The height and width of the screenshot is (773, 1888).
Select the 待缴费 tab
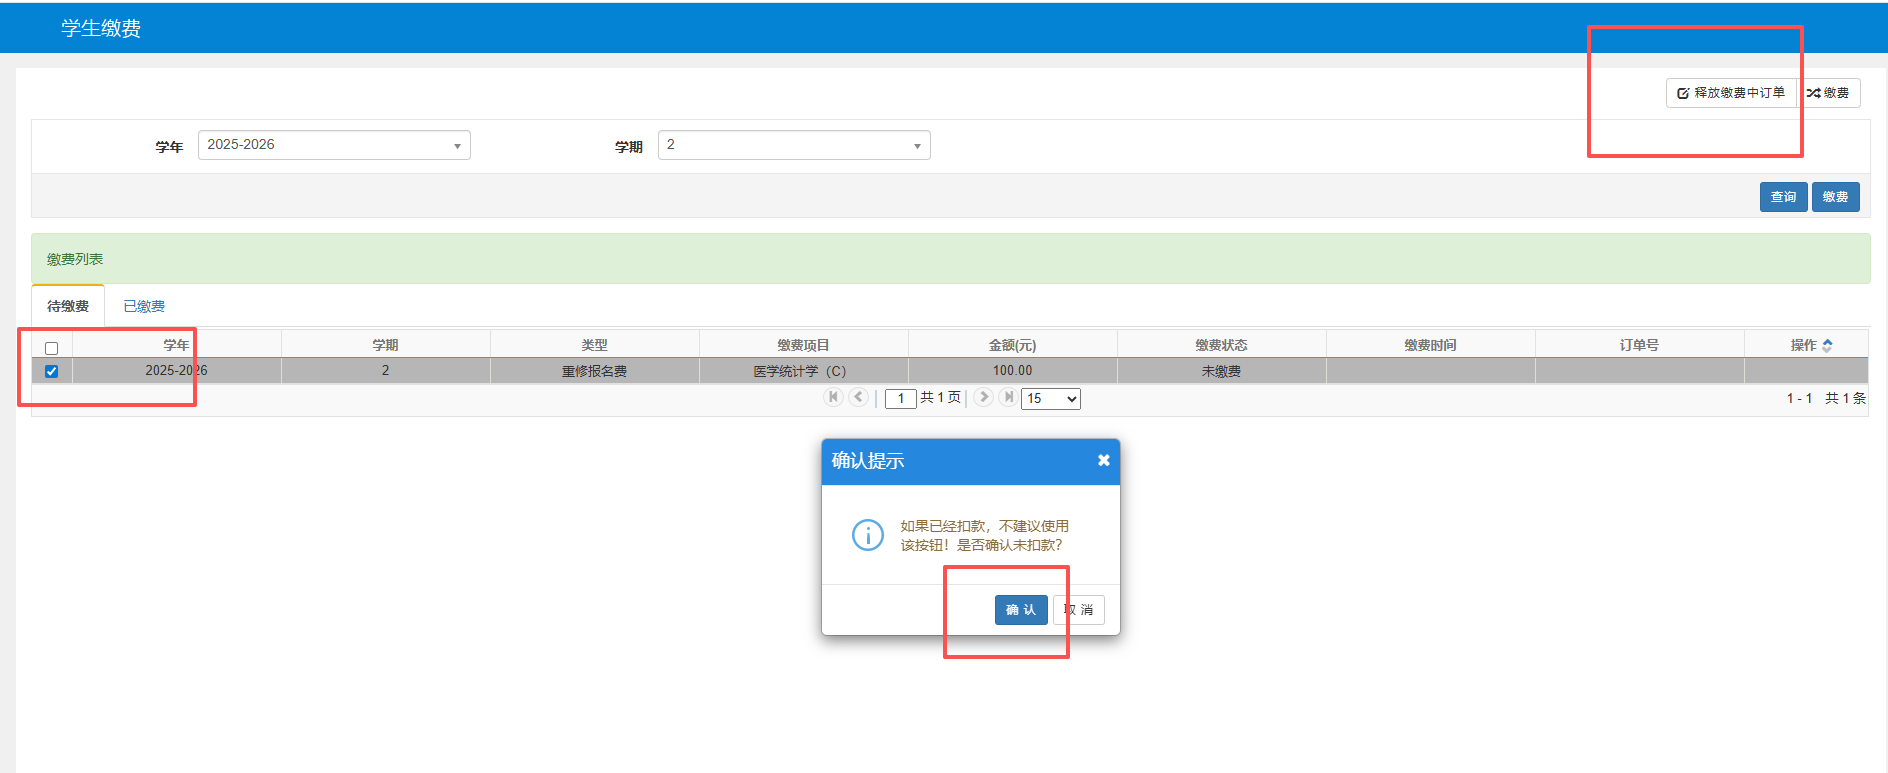(x=68, y=306)
